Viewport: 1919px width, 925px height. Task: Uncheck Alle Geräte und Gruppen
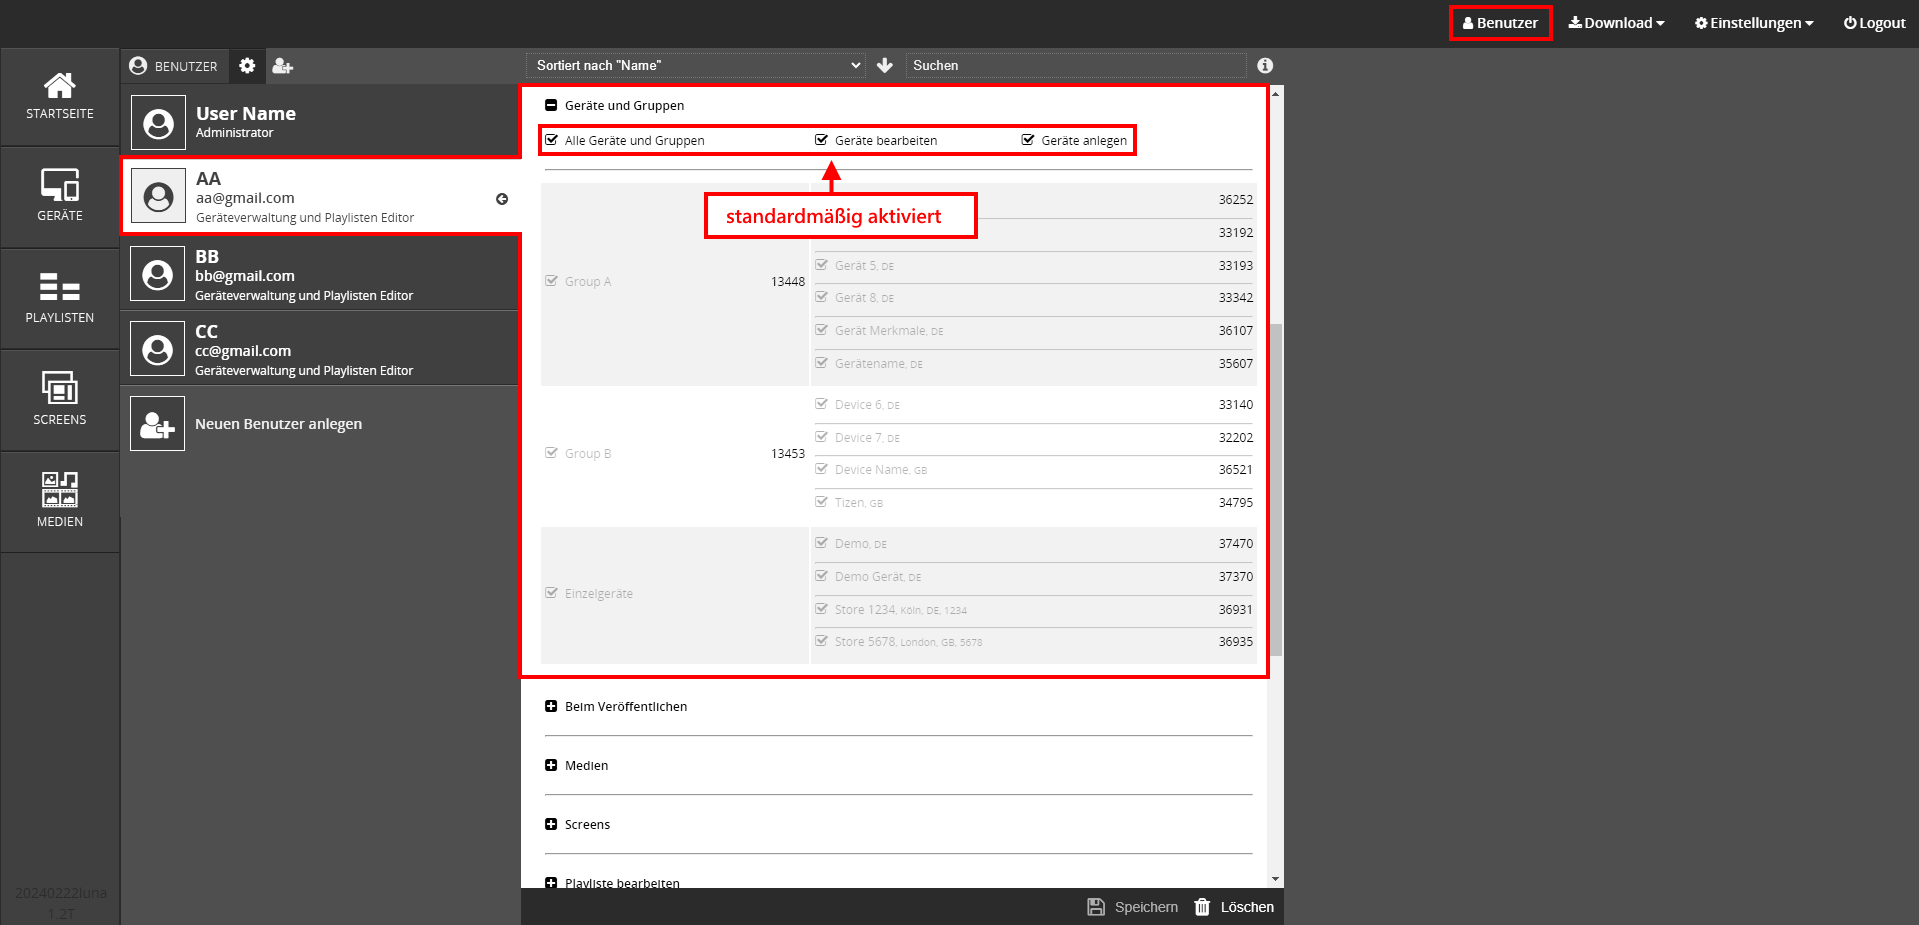[x=552, y=140]
